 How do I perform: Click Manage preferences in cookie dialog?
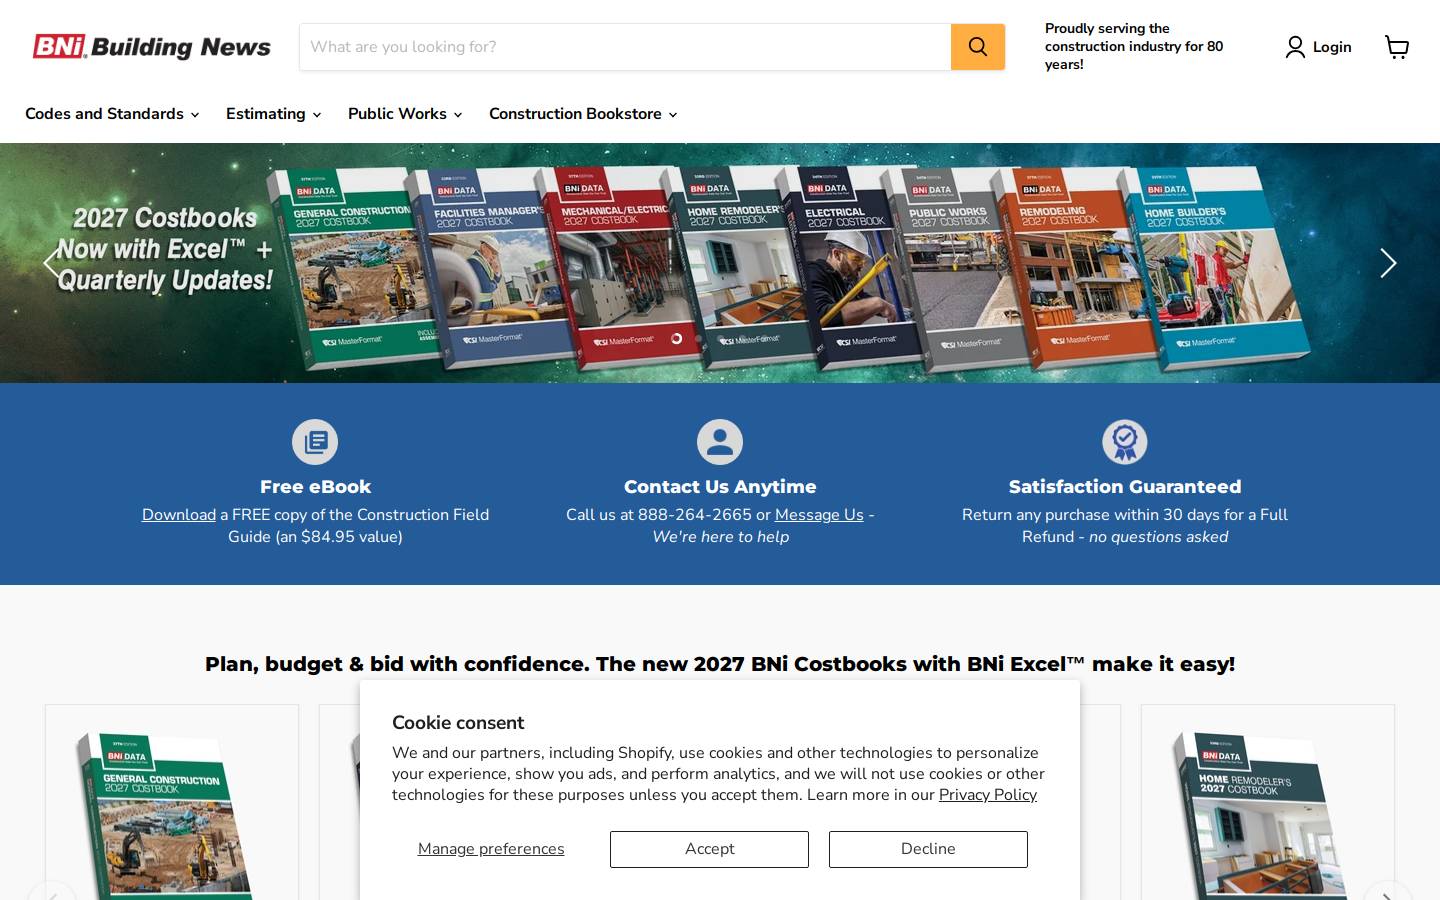[491, 849]
